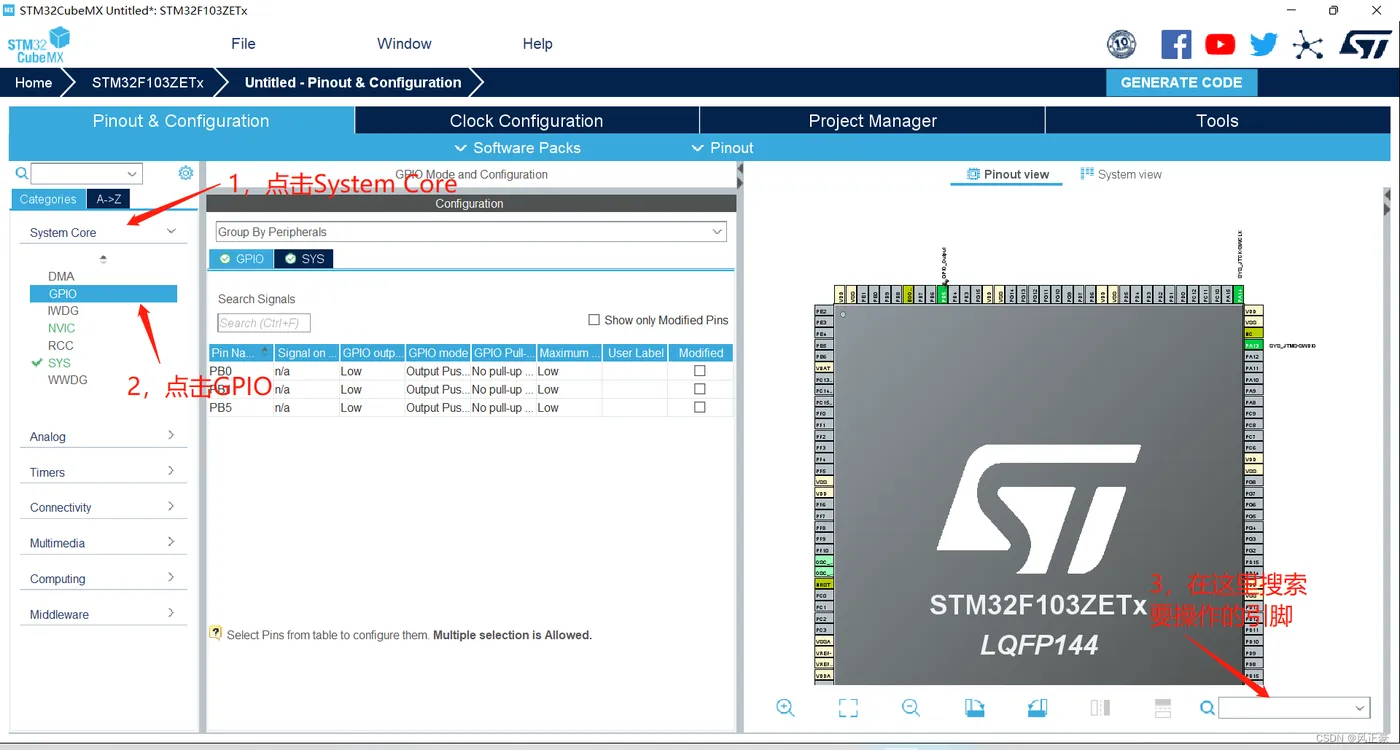Select DMA in System Core list

[x=61, y=276]
